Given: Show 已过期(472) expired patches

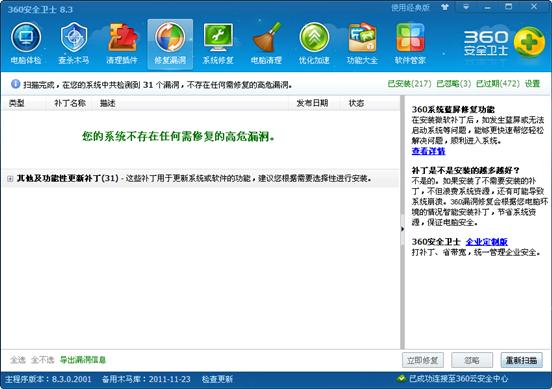Looking at the screenshot, I should [x=498, y=84].
